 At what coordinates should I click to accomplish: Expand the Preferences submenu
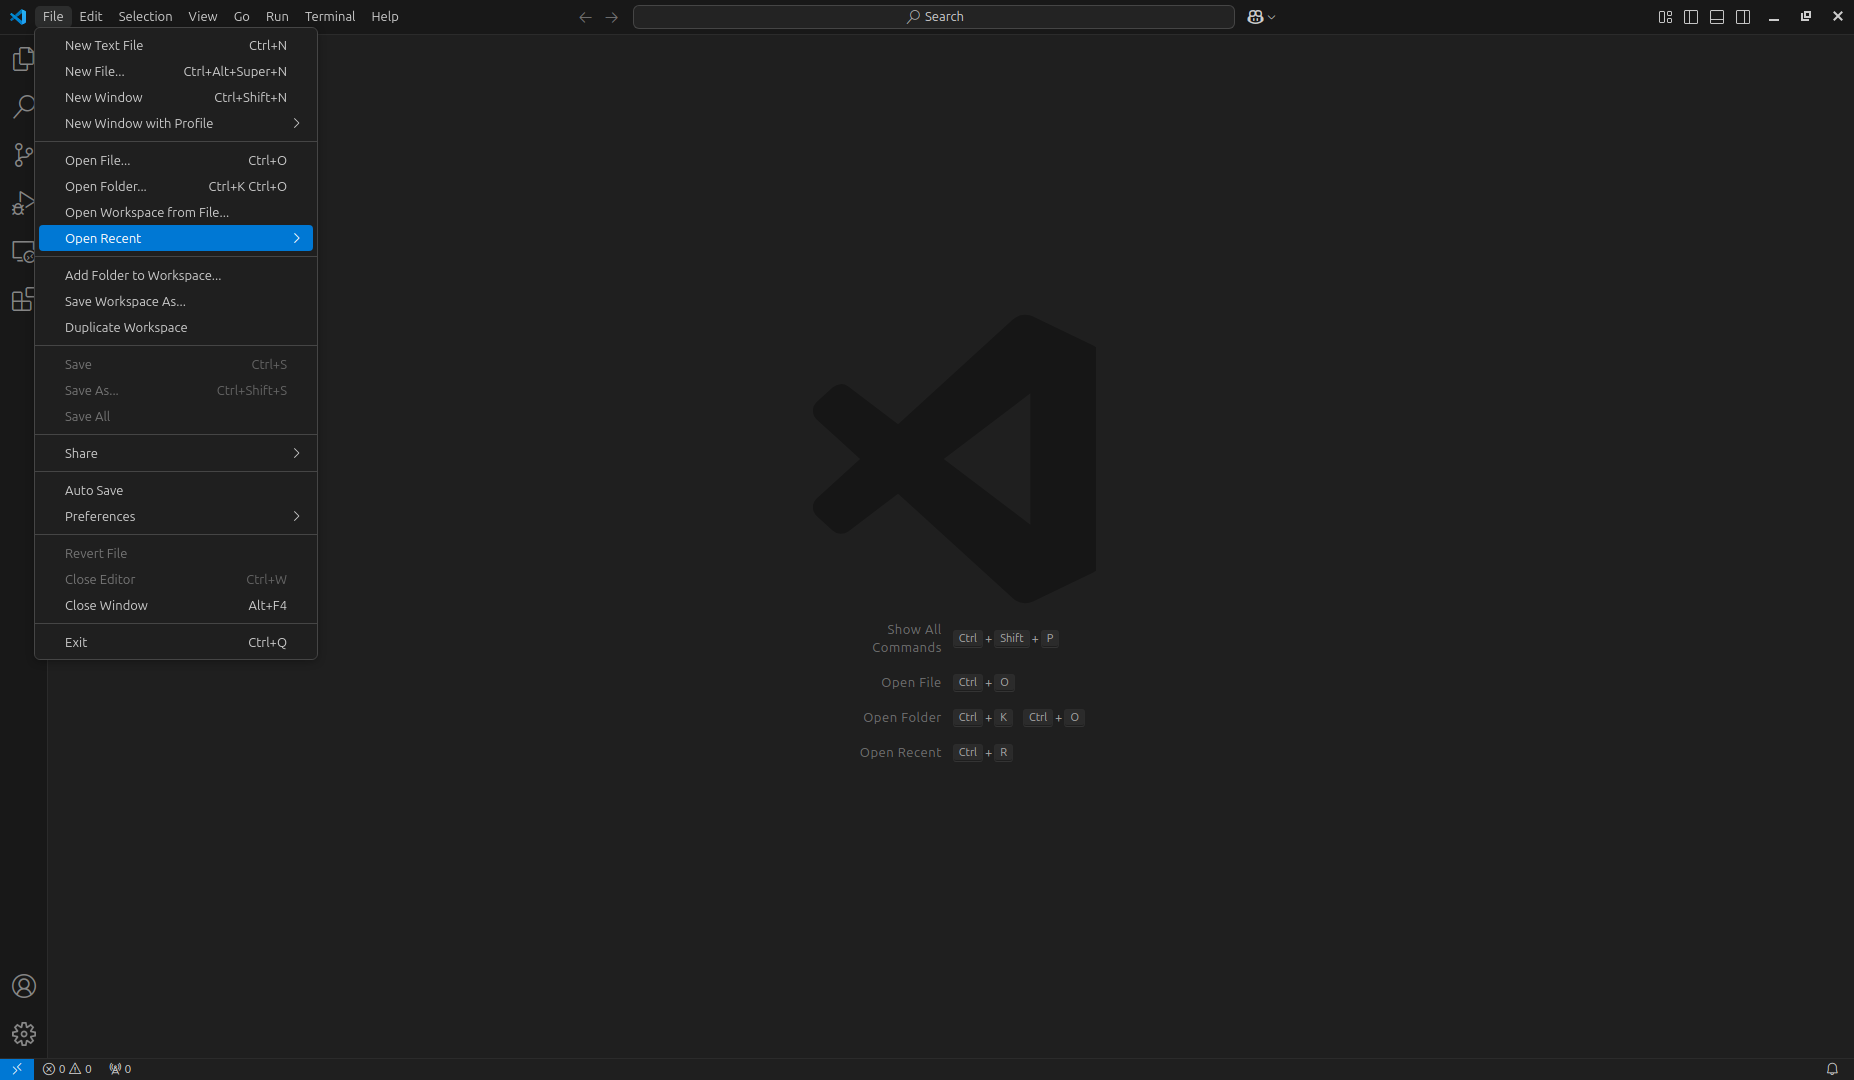[x=176, y=516]
